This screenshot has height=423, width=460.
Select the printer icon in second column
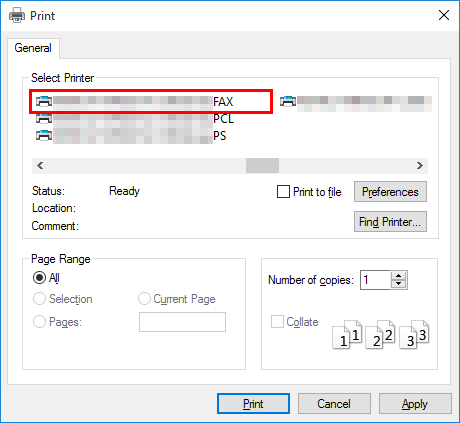coord(288,101)
